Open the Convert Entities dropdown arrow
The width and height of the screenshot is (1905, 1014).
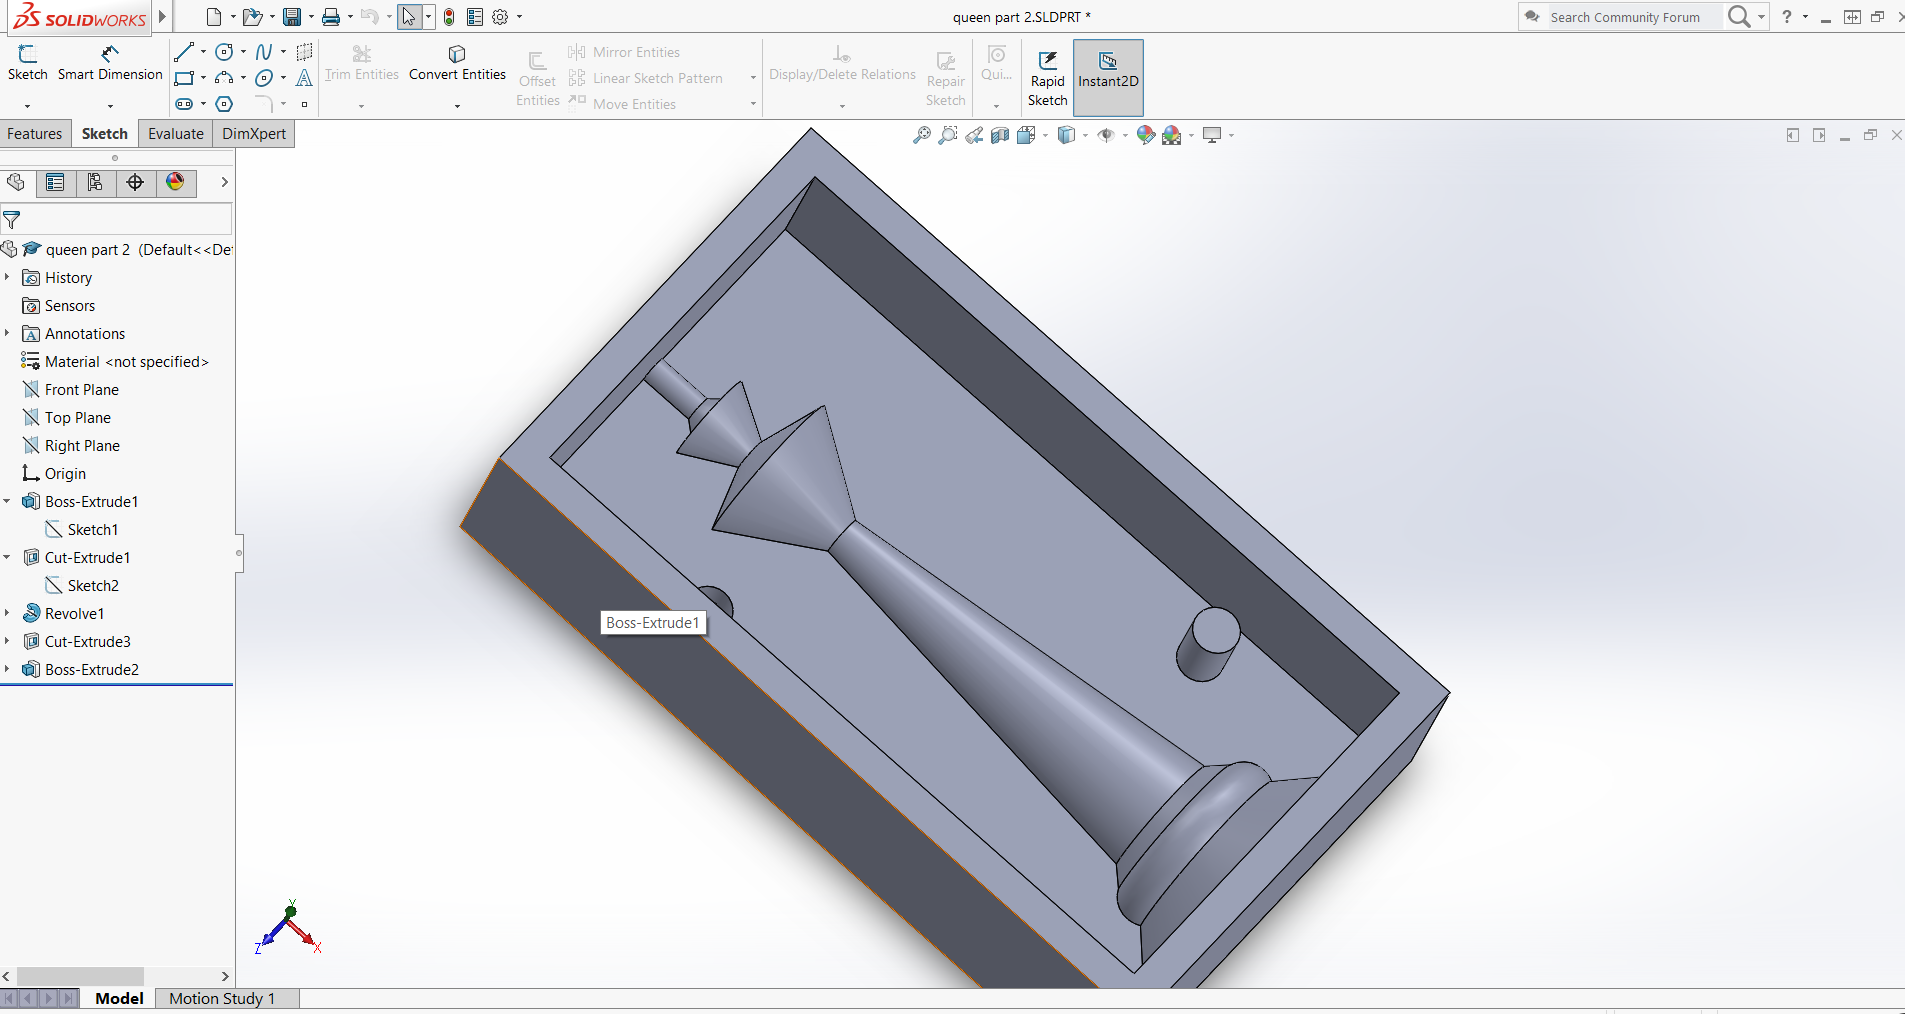457,105
